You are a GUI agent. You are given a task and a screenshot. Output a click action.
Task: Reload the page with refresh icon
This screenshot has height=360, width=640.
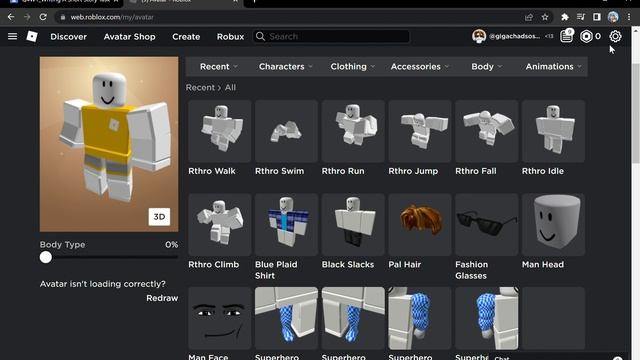pos(43,17)
